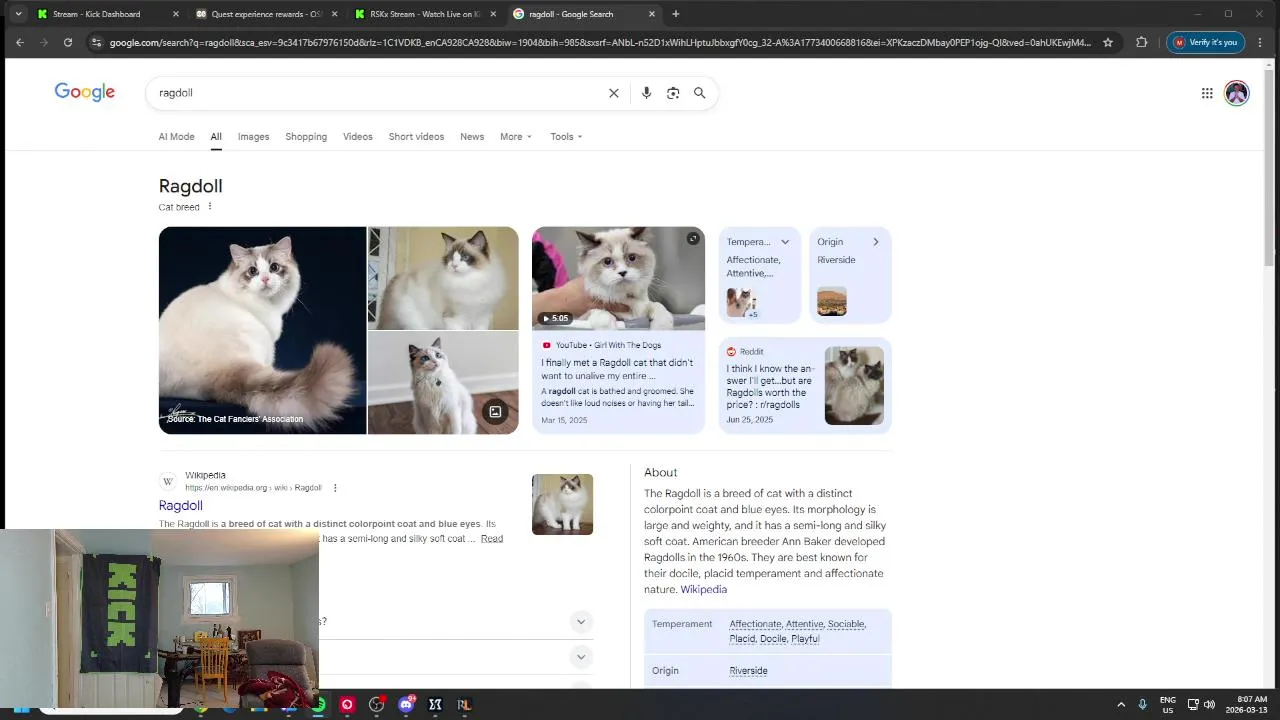
Task: Open the Google account profile avatar
Action: 1237,93
